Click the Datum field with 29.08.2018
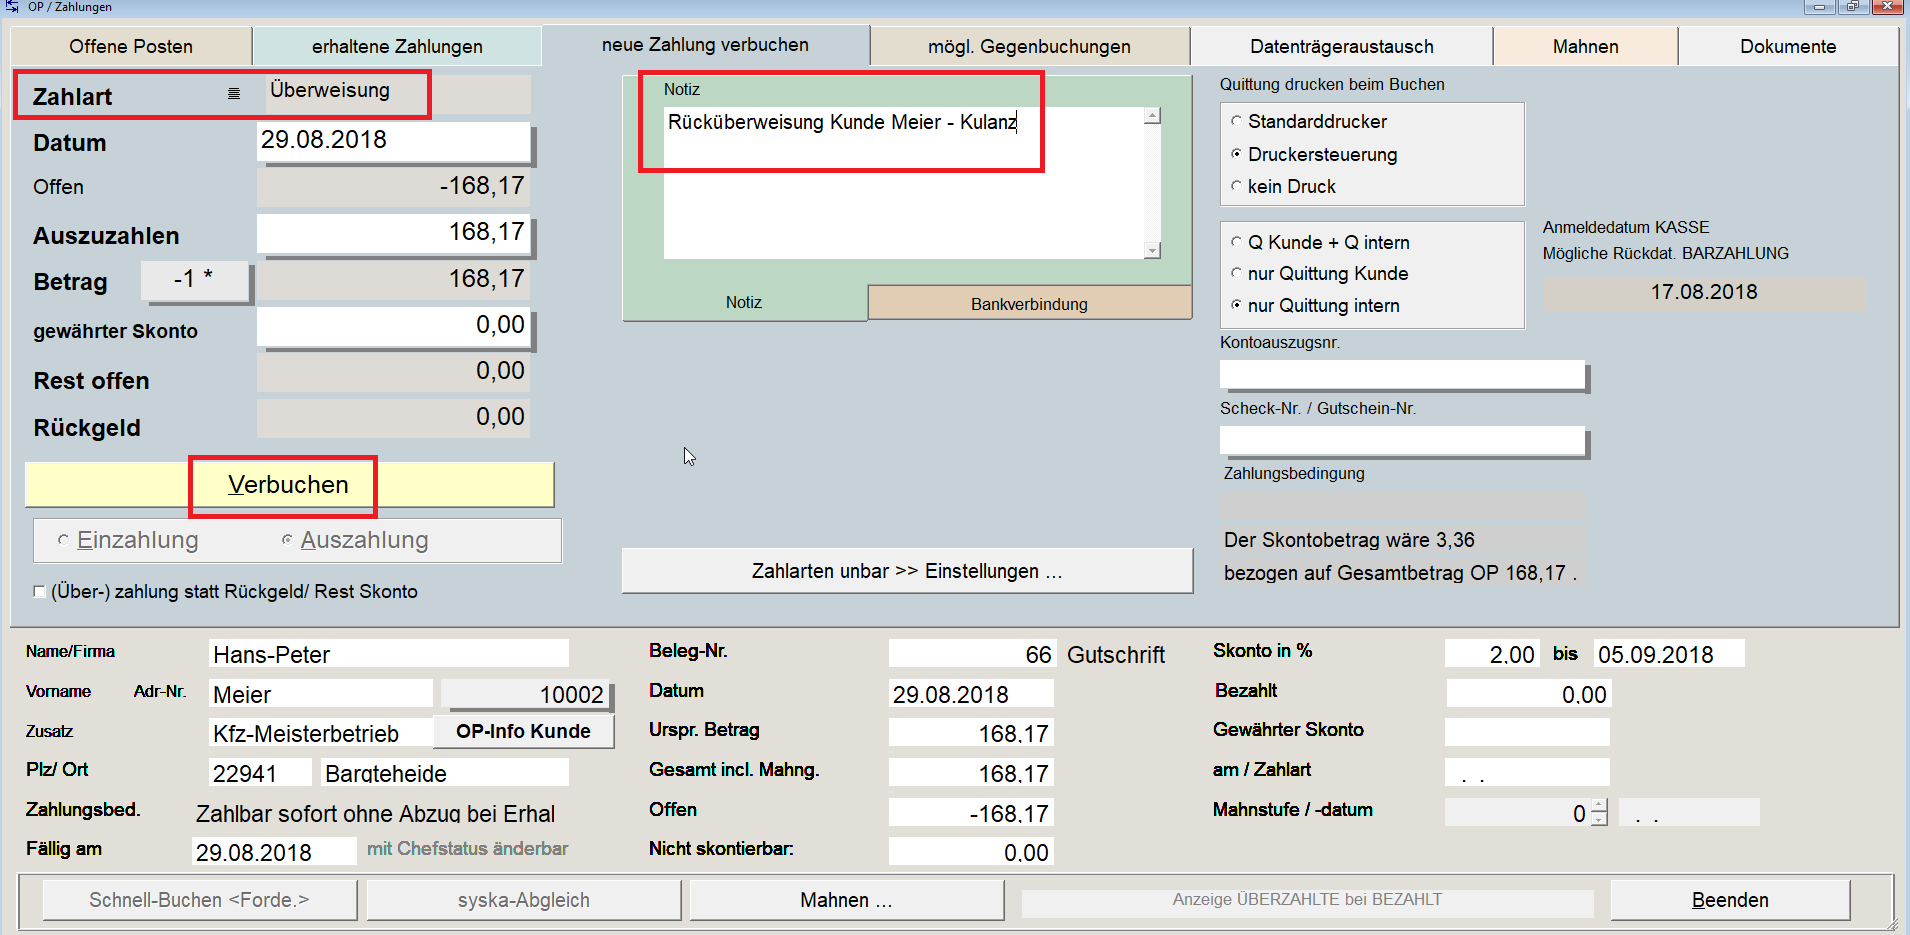1910x935 pixels. tap(393, 140)
